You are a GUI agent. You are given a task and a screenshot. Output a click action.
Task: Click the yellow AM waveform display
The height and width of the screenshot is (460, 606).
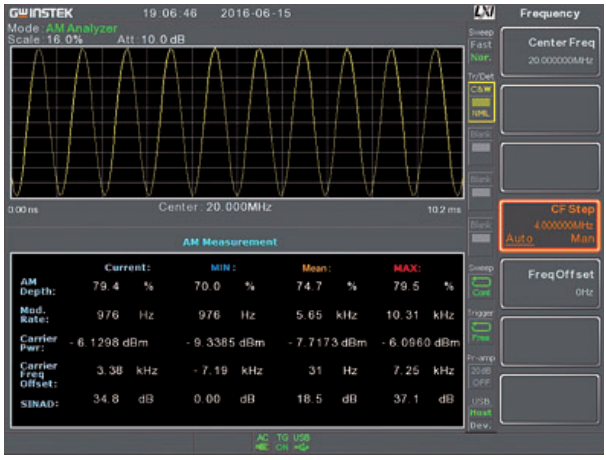(x=237, y=122)
